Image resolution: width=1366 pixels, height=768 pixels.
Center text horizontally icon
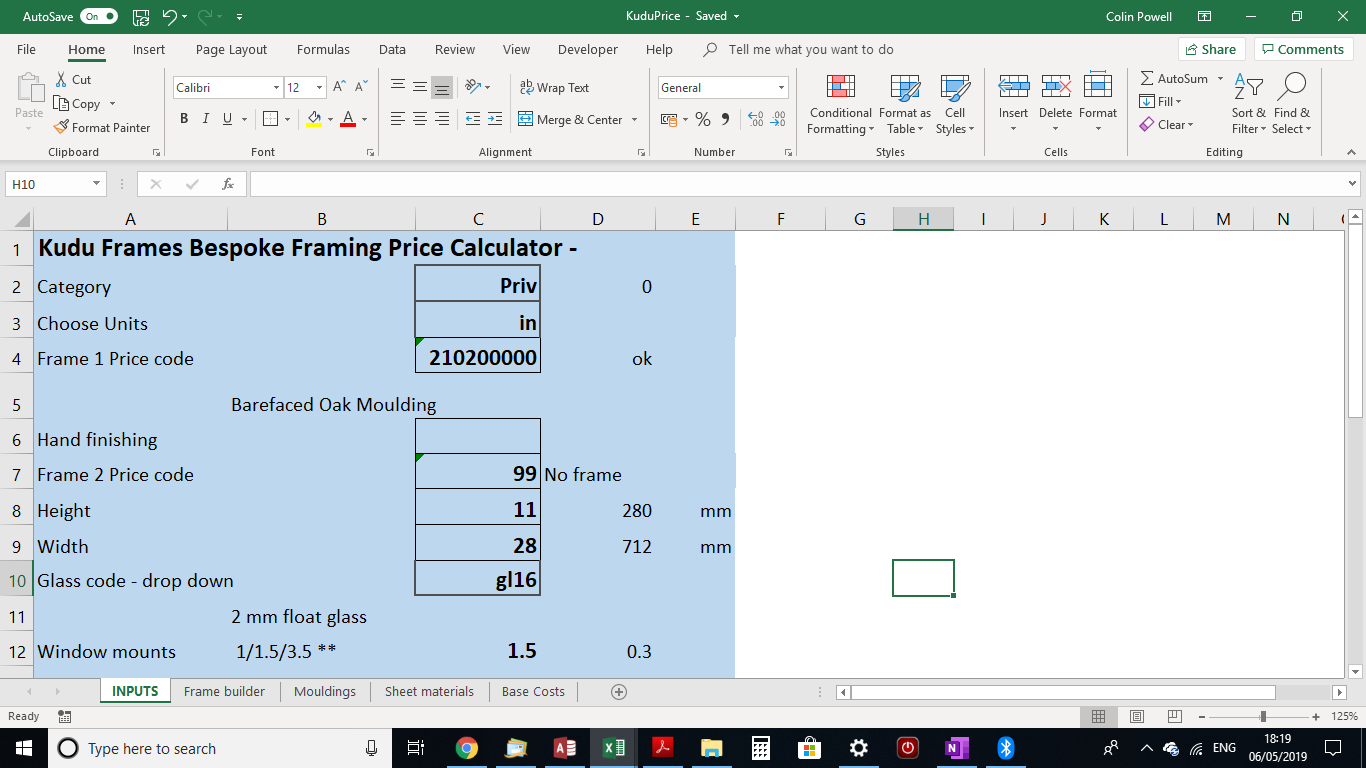coord(420,119)
